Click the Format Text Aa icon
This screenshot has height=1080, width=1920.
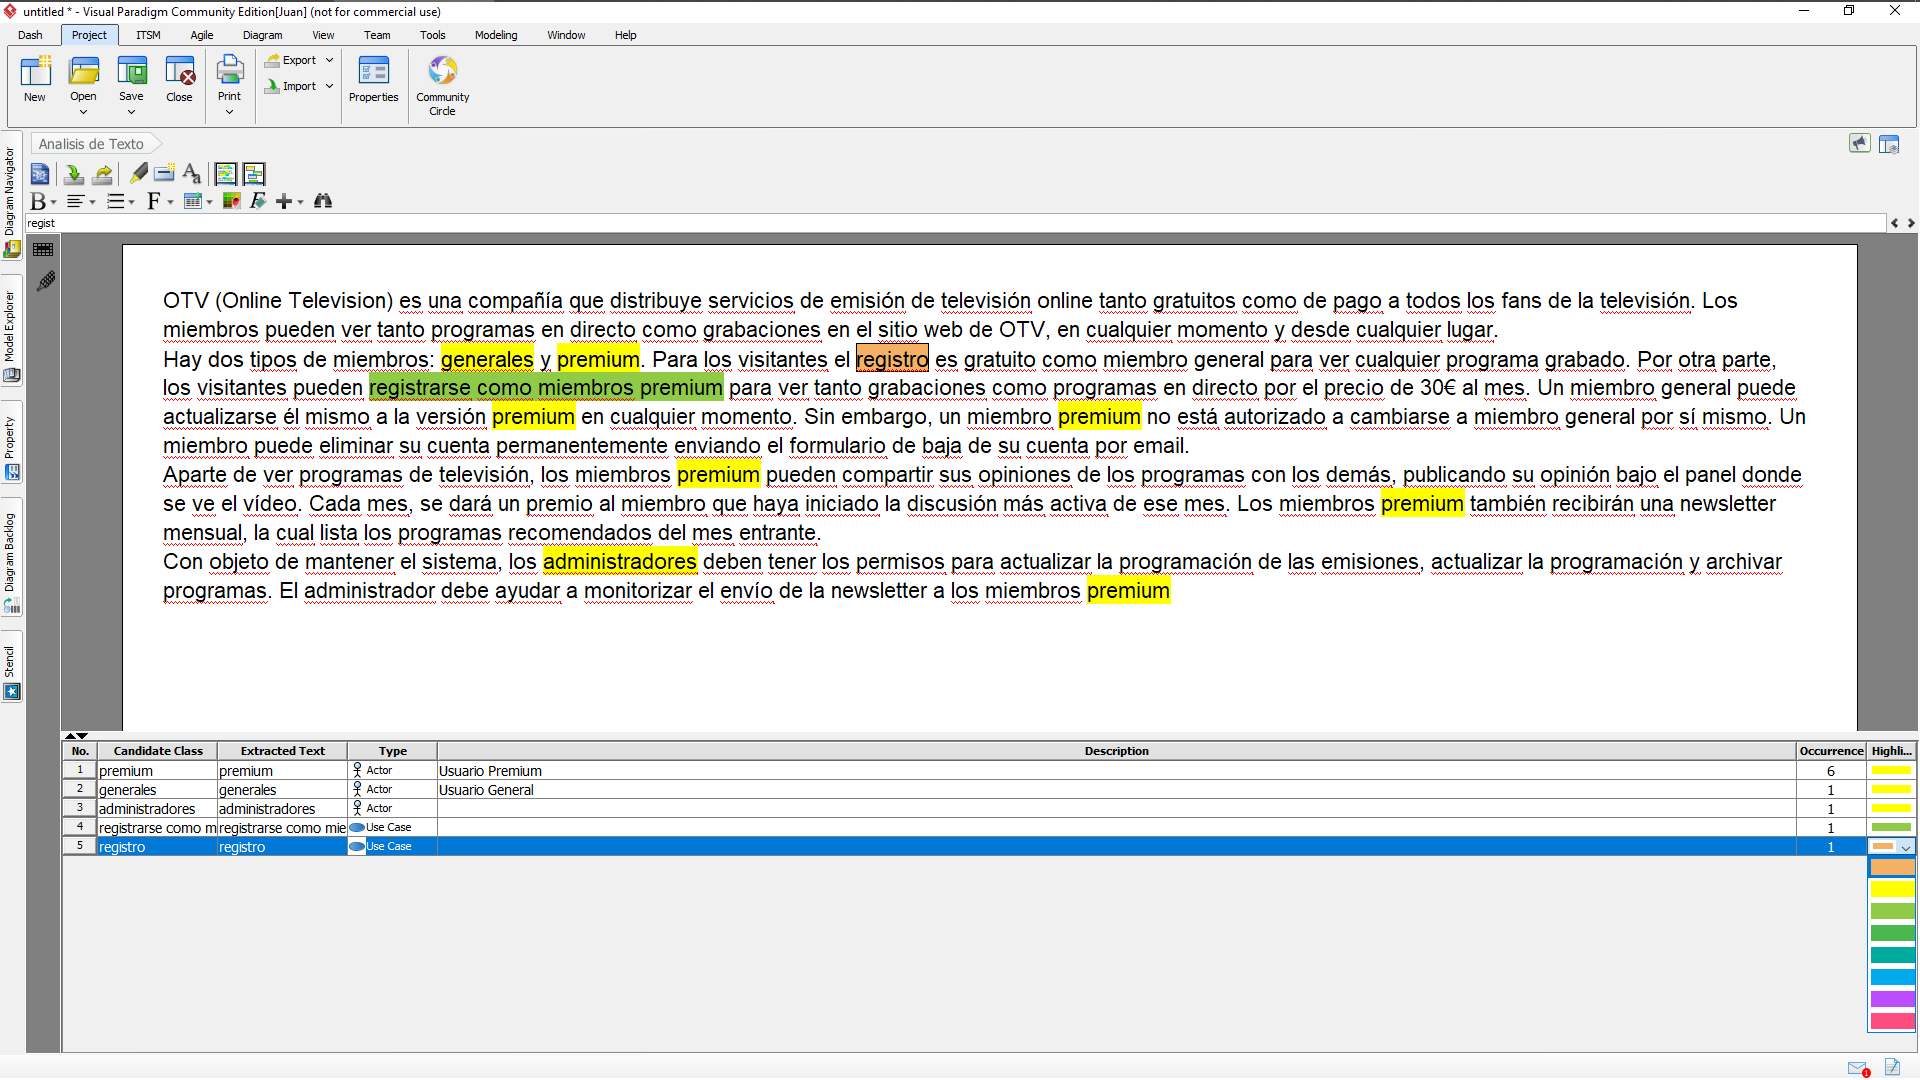(x=192, y=174)
